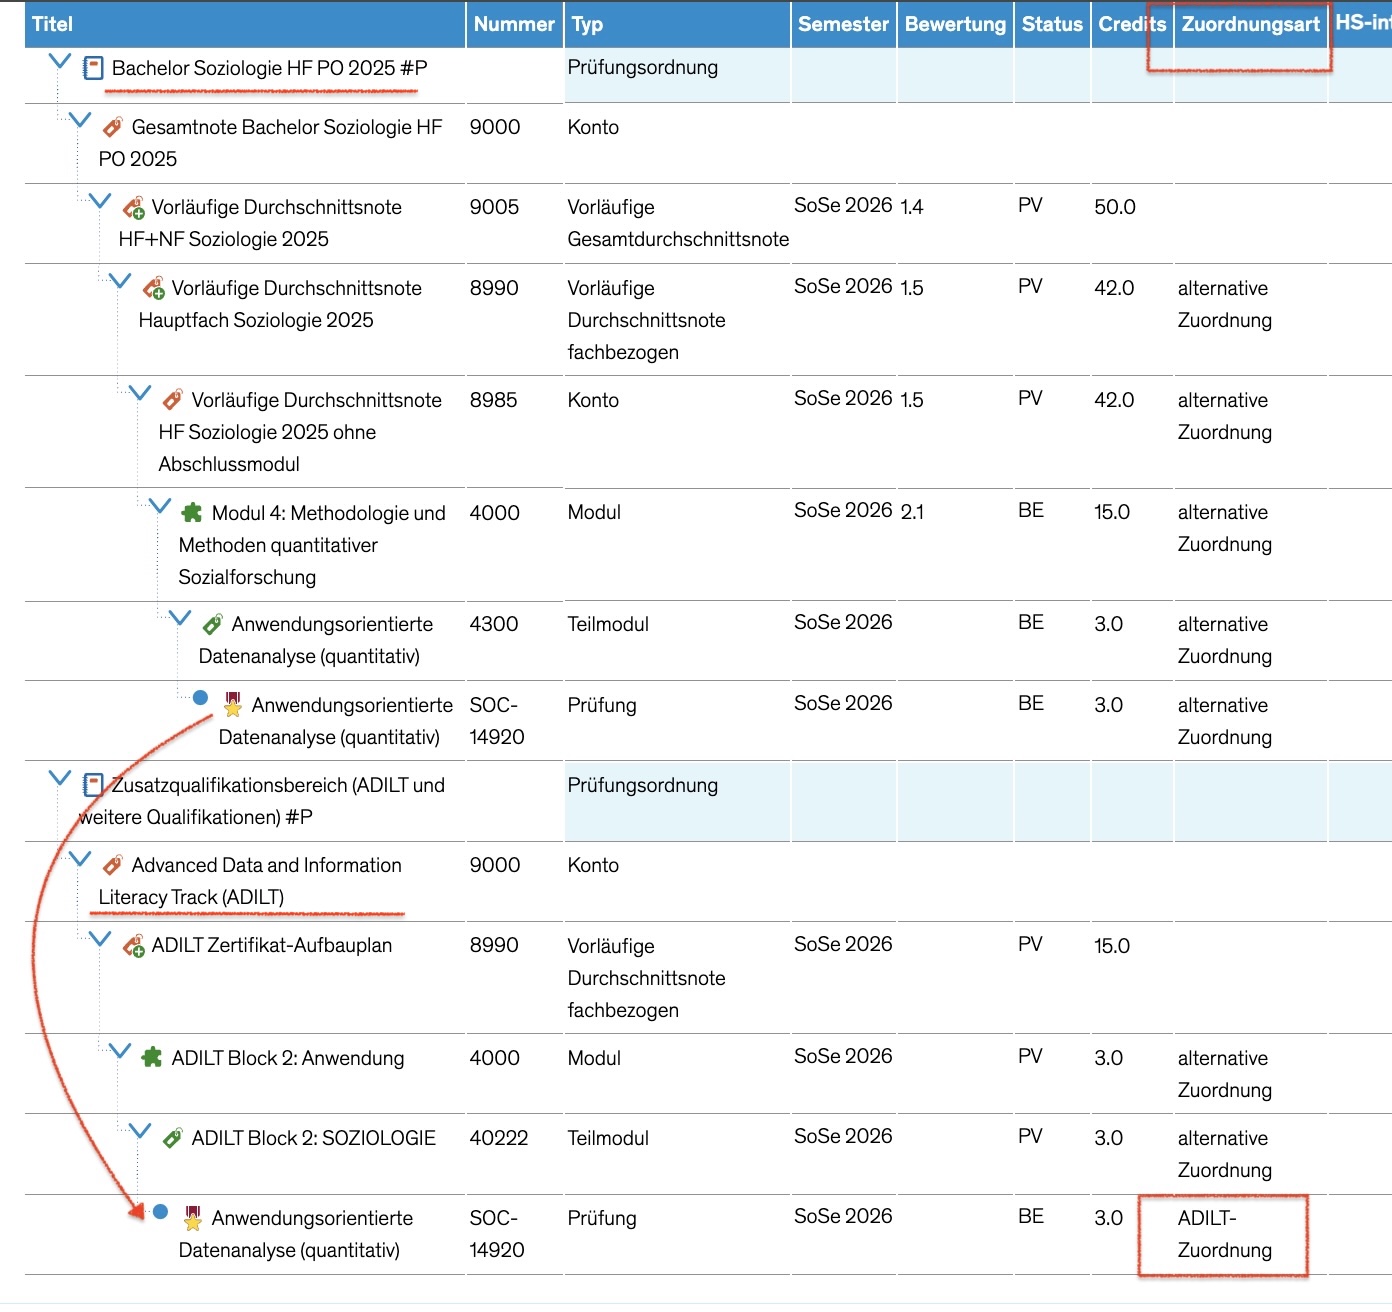Click the tag icon of Gesamtnote Bachelor Soziologie HF
This screenshot has height=1312, width=1392.
click(113, 127)
